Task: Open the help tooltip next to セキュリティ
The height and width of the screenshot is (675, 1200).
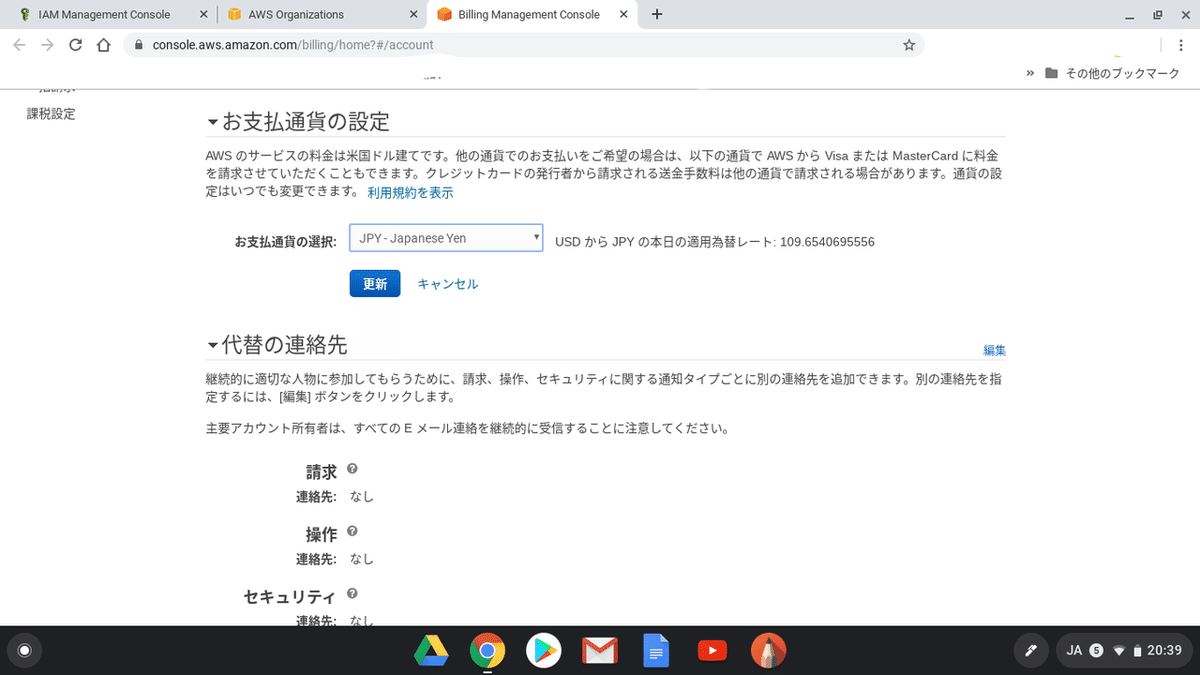Action: click(351, 594)
